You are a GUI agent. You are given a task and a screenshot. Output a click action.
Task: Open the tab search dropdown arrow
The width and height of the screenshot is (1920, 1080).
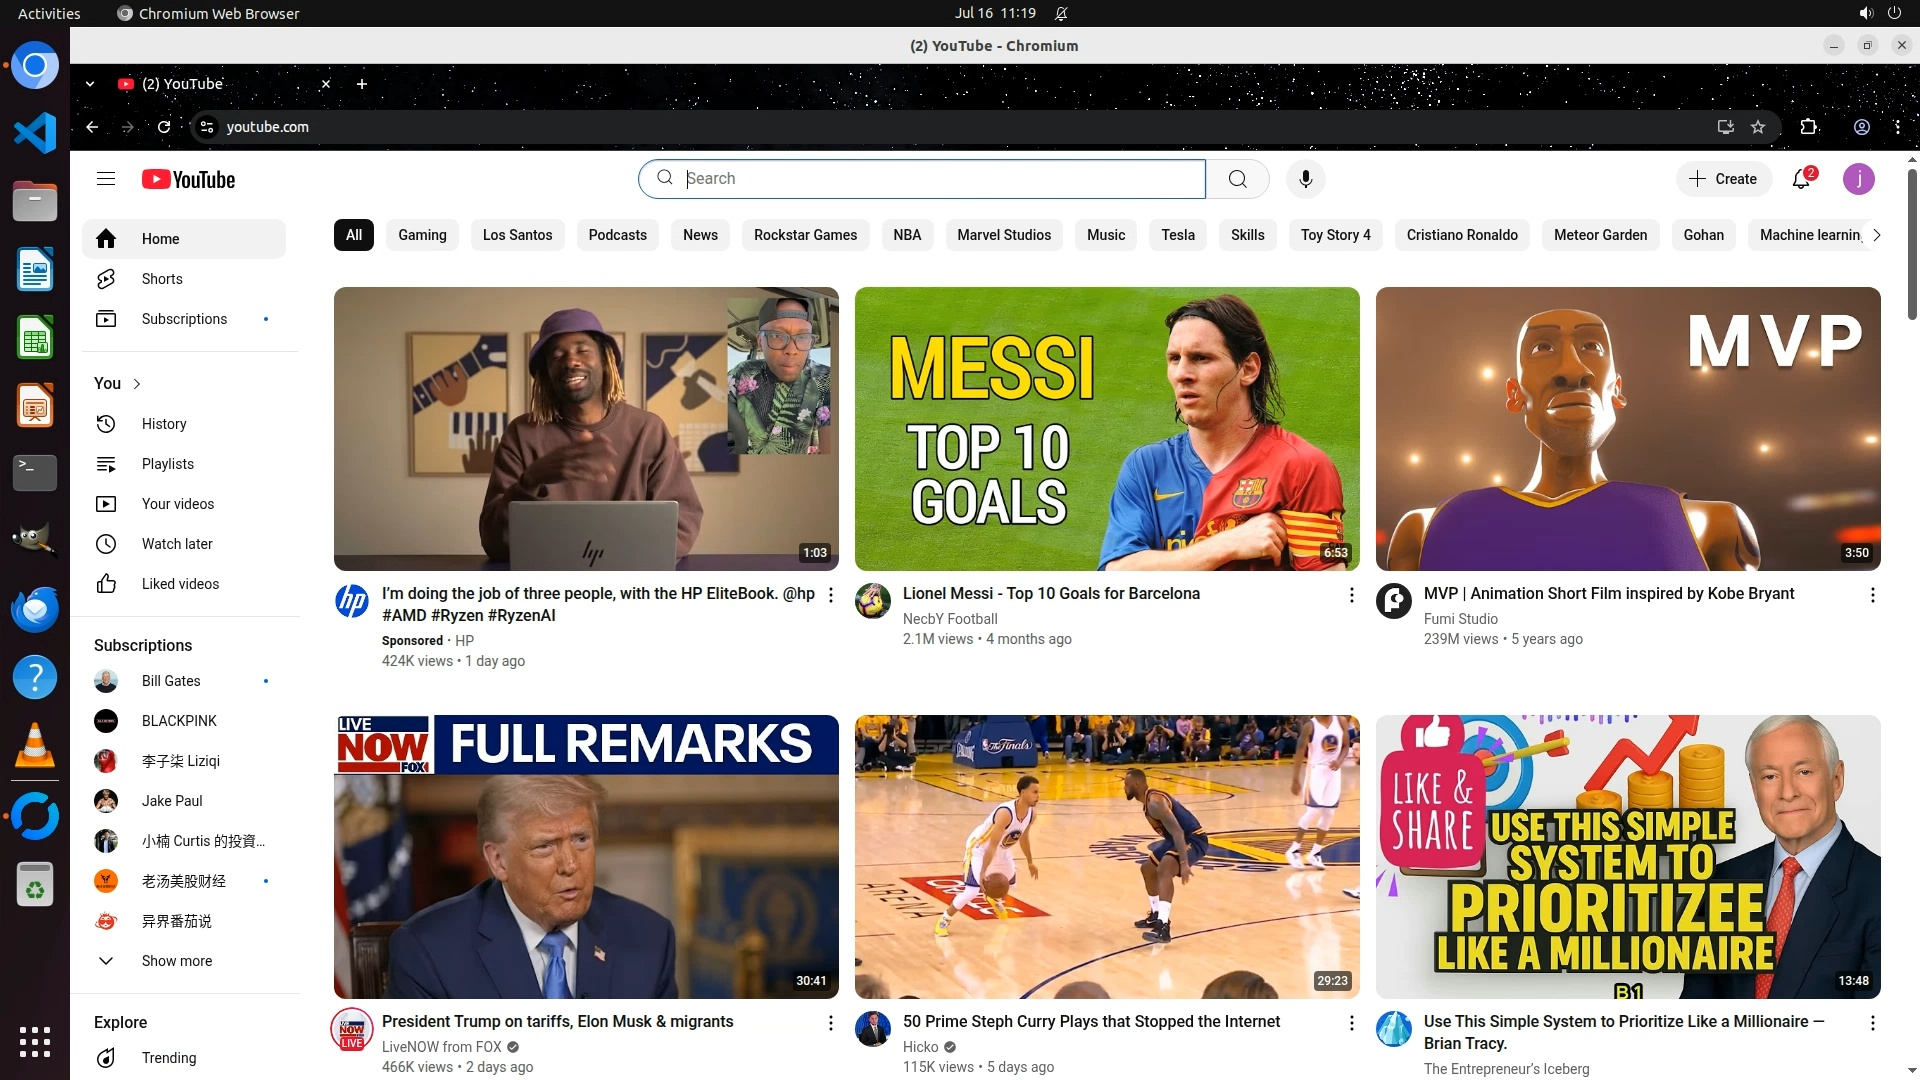(x=90, y=84)
